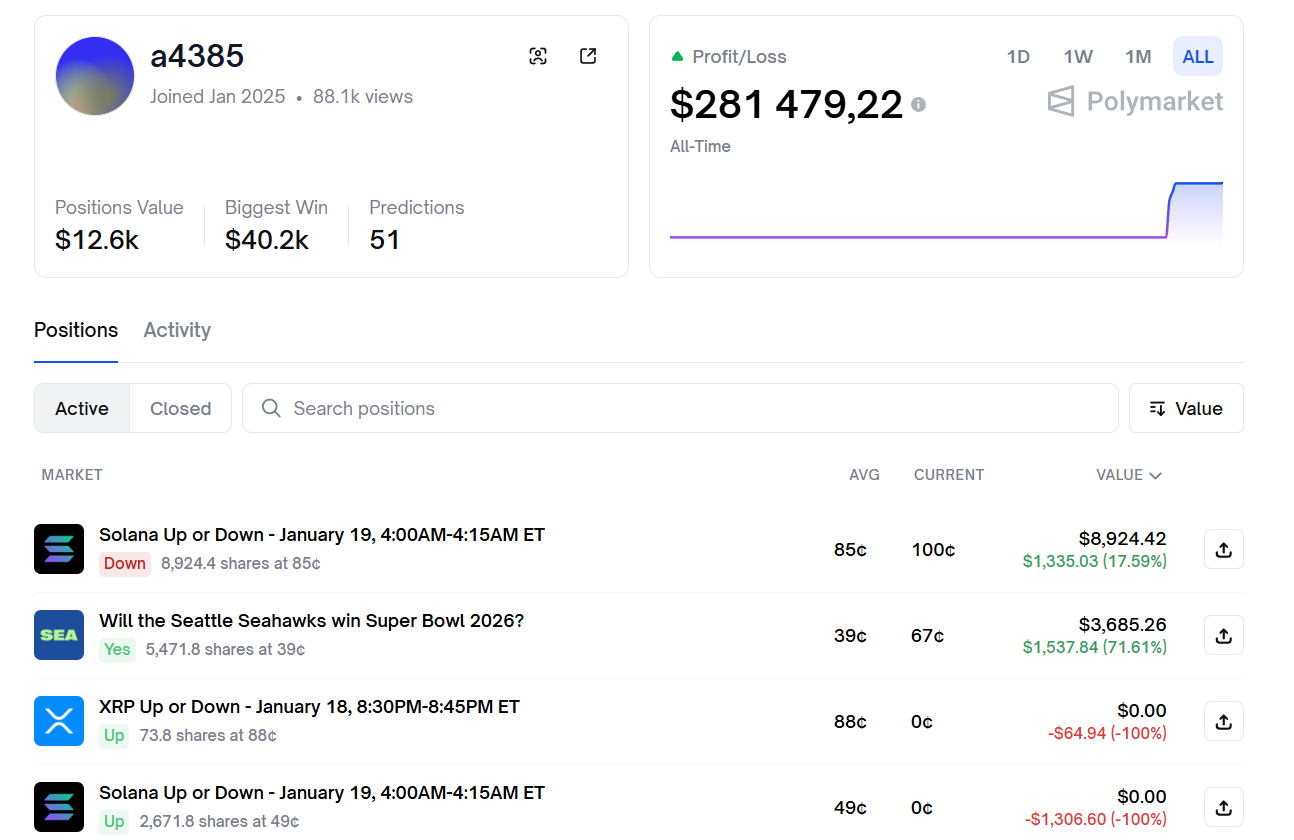This screenshot has width=1294, height=840.
Task: Click the Search positions field
Action: click(680, 408)
